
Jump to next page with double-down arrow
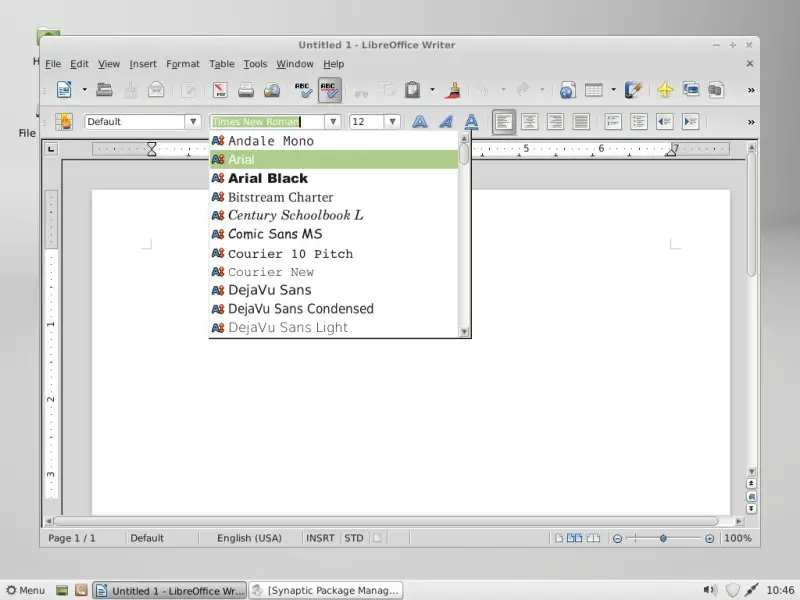[751, 509]
